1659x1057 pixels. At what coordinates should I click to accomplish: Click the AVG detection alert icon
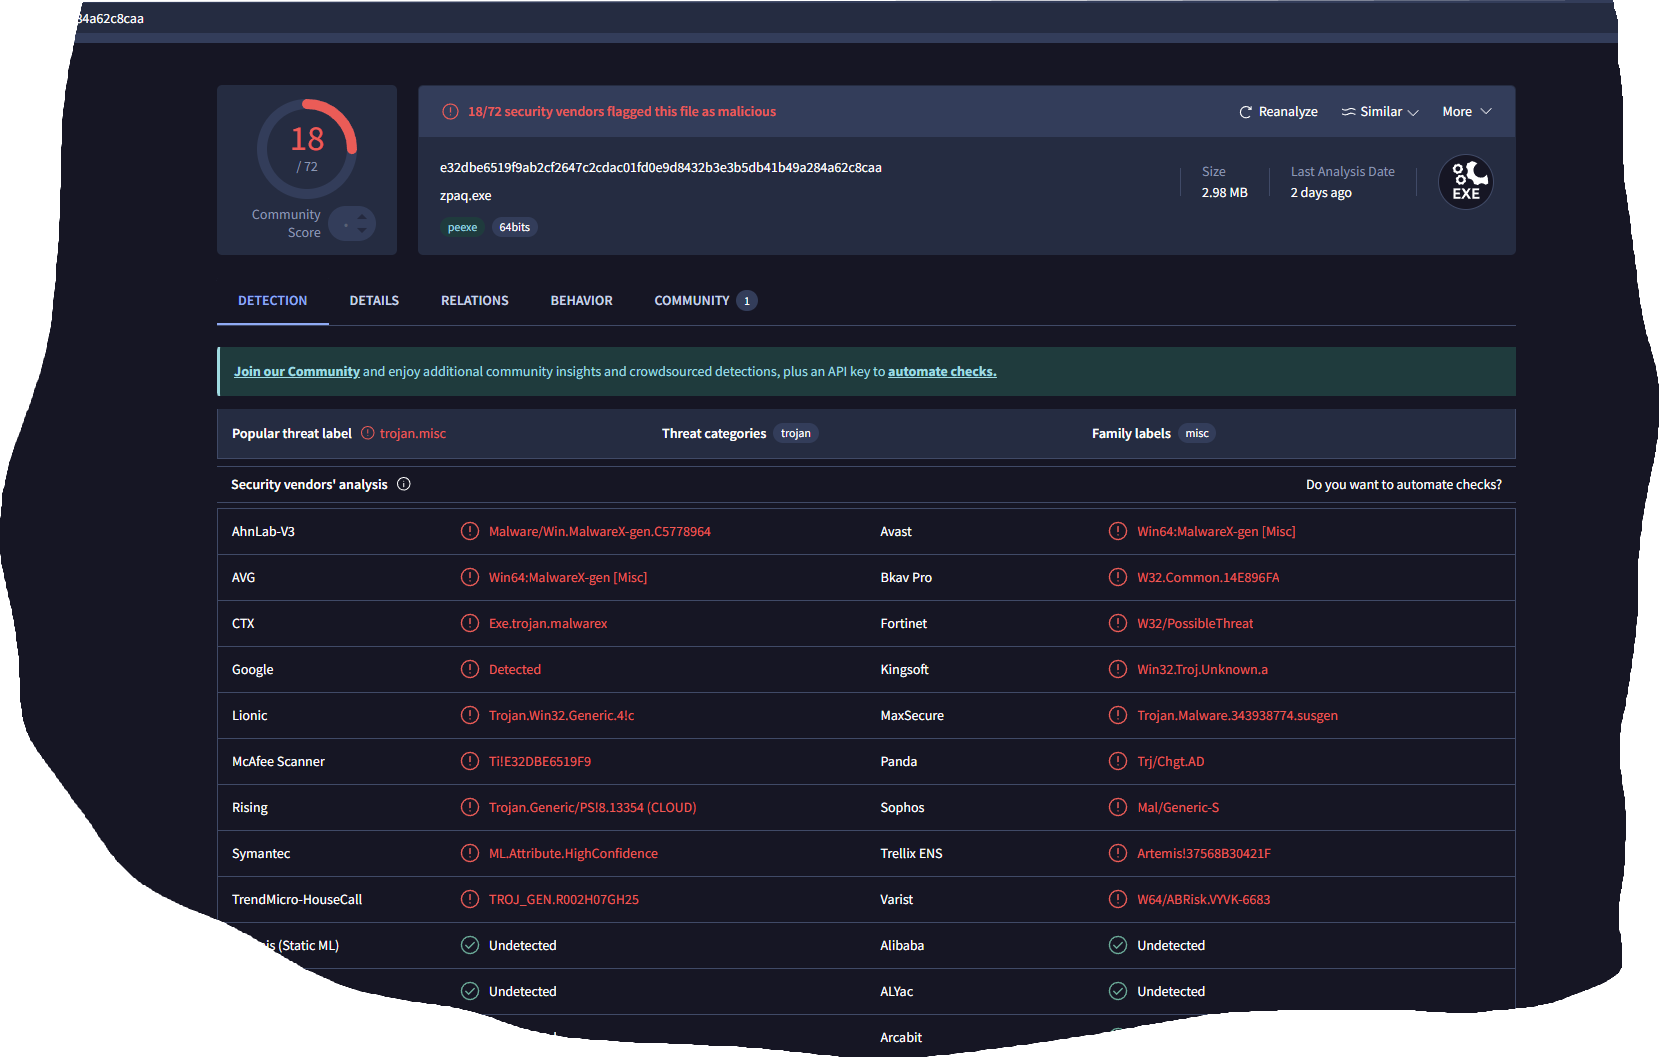tap(470, 577)
